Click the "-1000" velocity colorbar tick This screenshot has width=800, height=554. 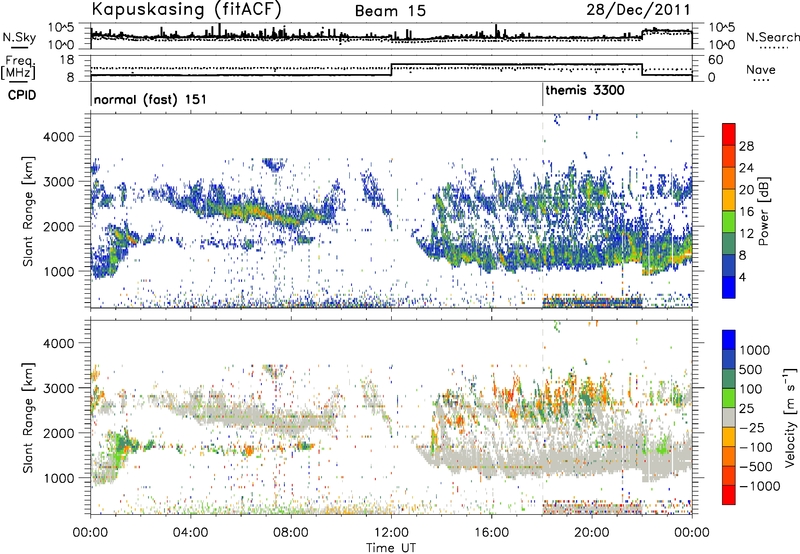point(760,486)
